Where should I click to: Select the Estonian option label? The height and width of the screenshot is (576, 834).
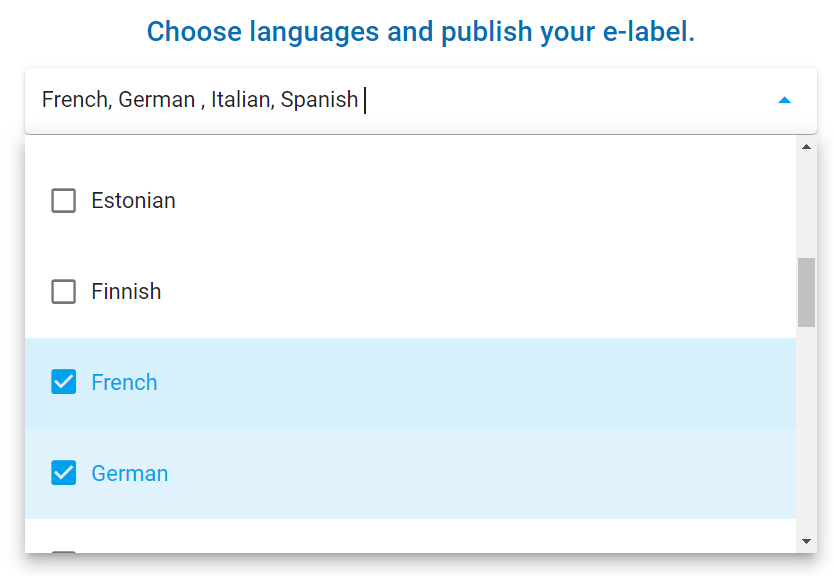[x=133, y=201]
